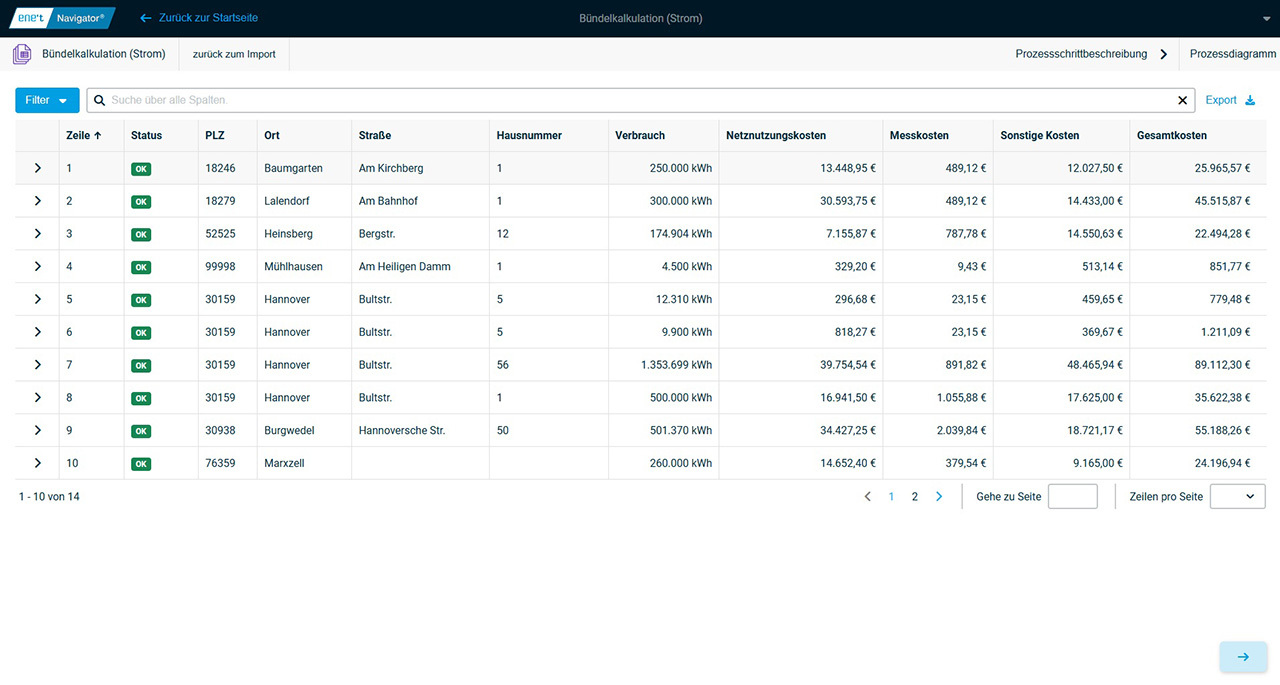Go to next page arrow in pagination
The height and width of the screenshot is (685, 1280).
(x=938, y=496)
